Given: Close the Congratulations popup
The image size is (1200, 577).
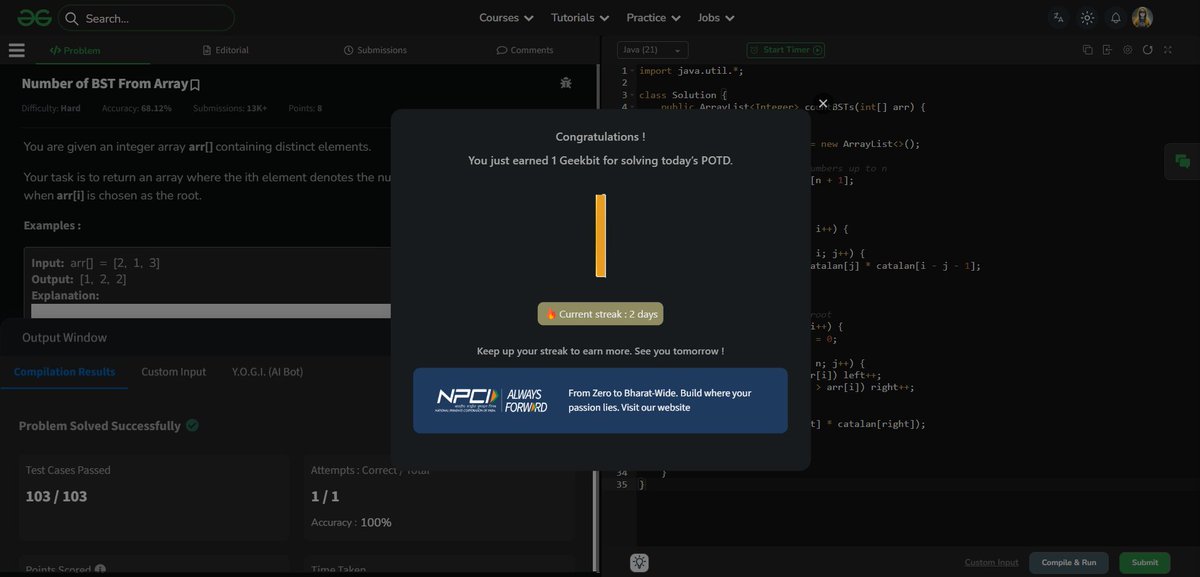Looking at the screenshot, I should coord(823,103).
